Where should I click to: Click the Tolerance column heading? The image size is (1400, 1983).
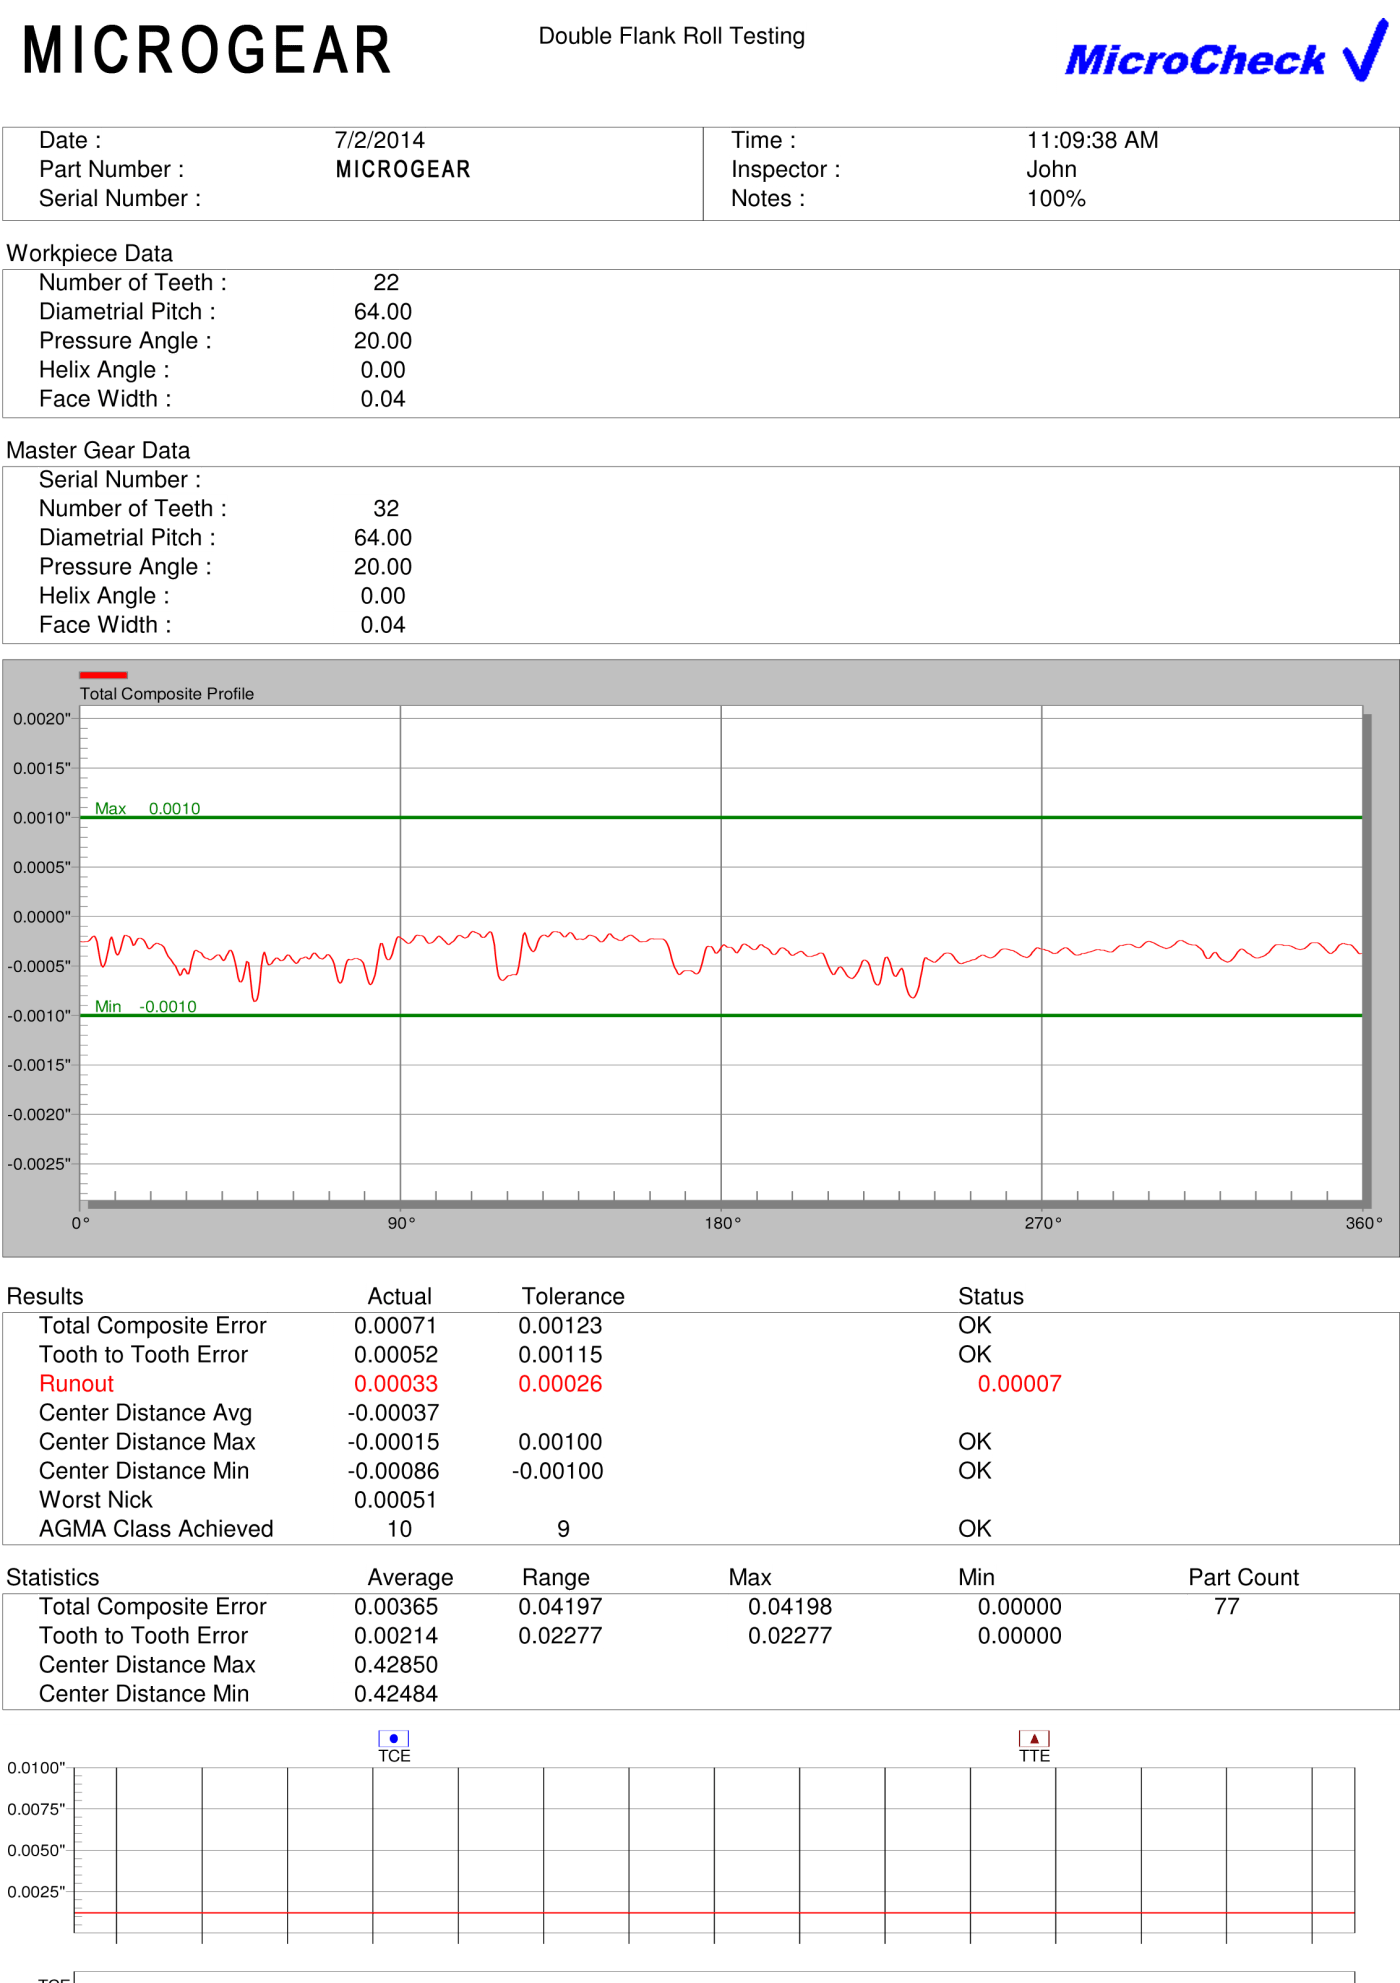click(x=573, y=1297)
